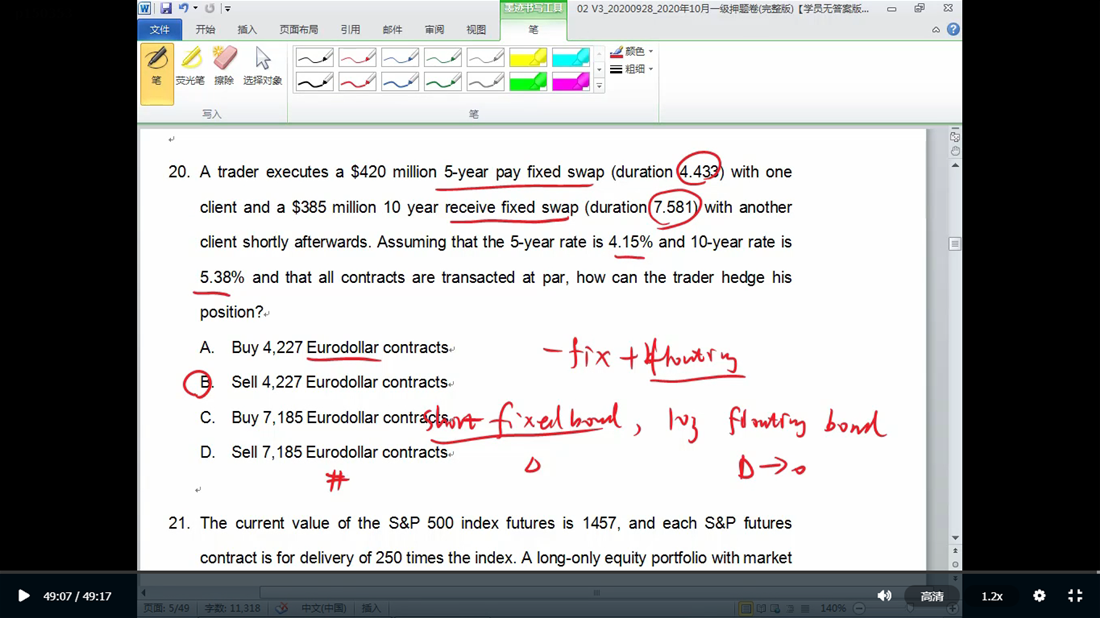Choose the black pen style in bottom row
The height and width of the screenshot is (618, 1100).
click(314, 82)
